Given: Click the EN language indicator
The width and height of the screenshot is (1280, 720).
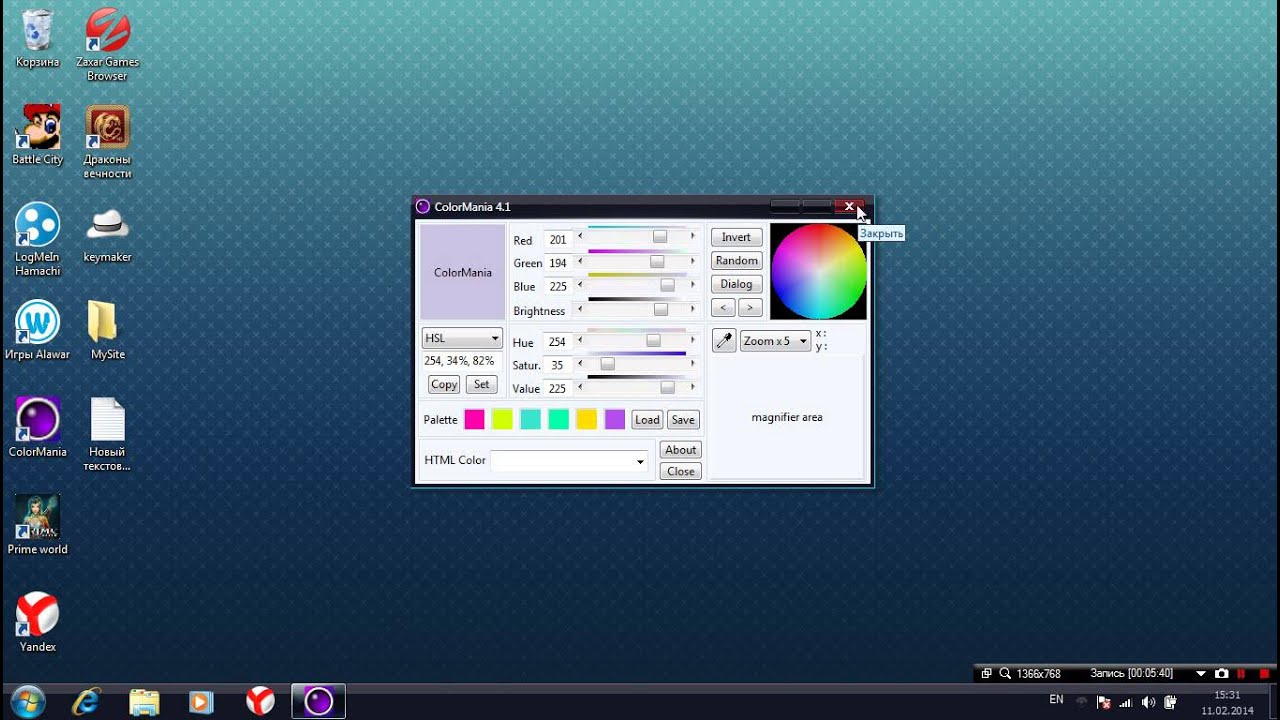Looking at the screenshot, I should click(1056, 700).
